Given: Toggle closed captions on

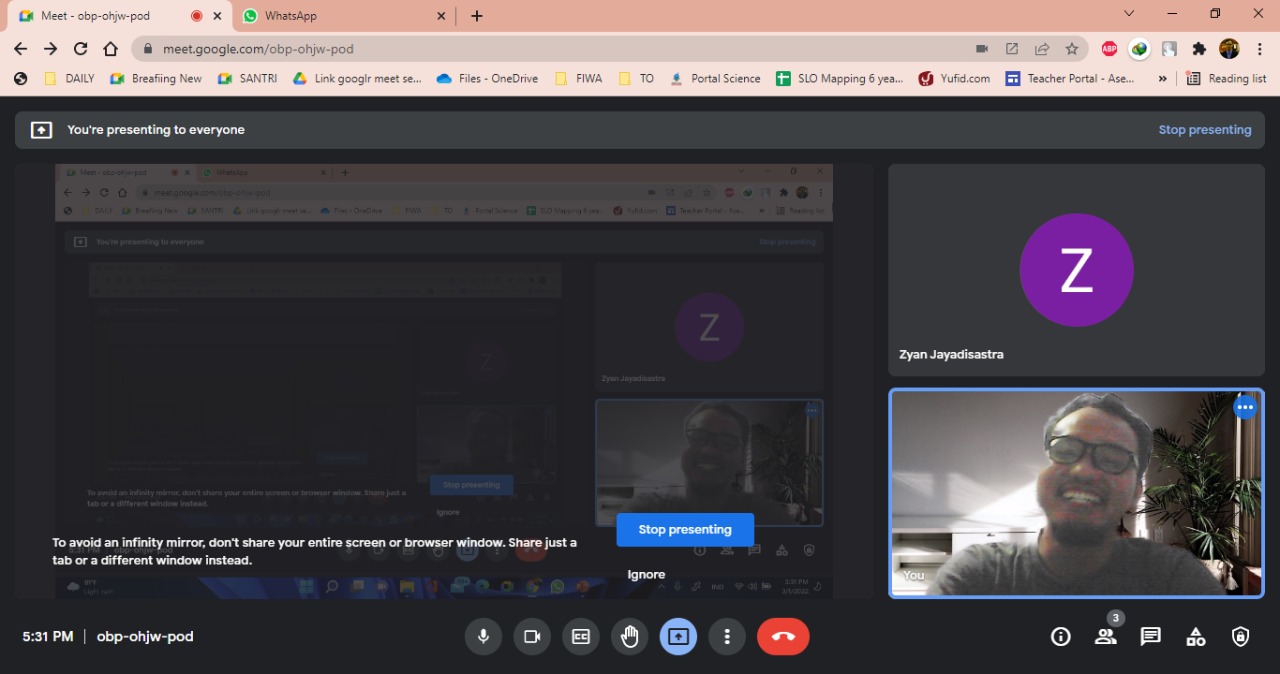Looking at the screenshot, I should pyautogui.click(x=581, y=637).
